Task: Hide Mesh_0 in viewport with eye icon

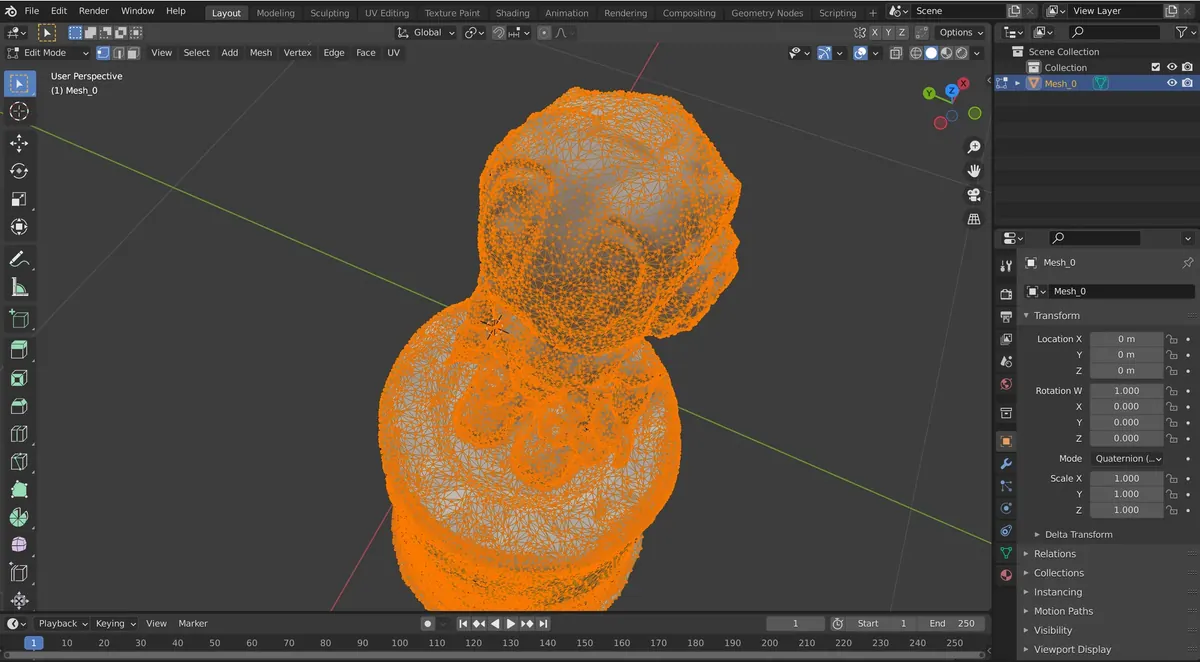Action: [x=1172, y=83]
